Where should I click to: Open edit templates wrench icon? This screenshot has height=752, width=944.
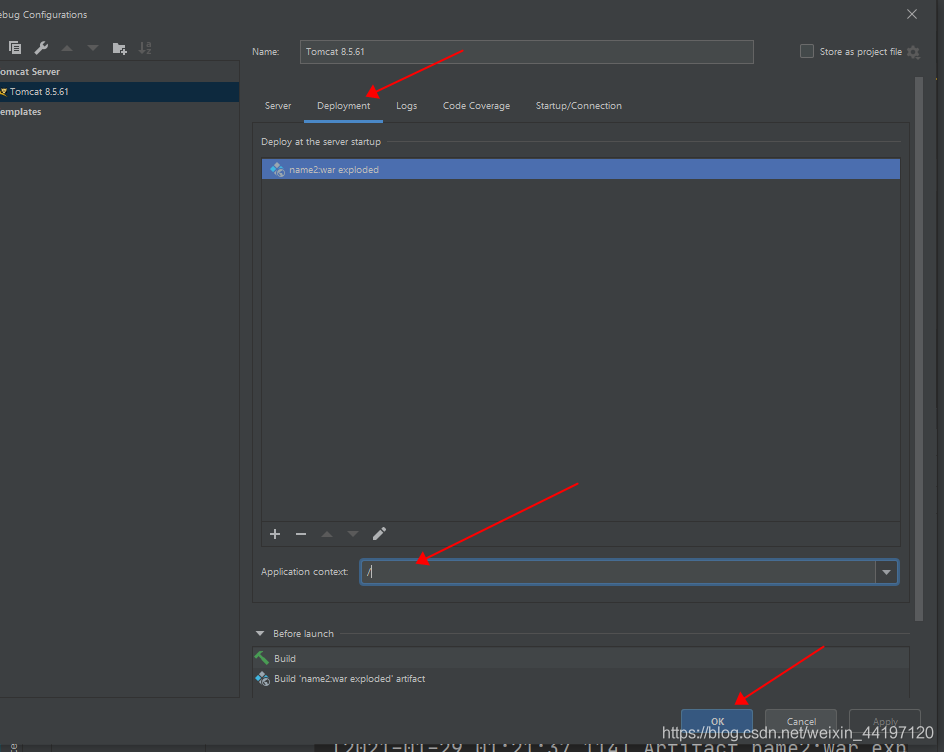[41, 48]
